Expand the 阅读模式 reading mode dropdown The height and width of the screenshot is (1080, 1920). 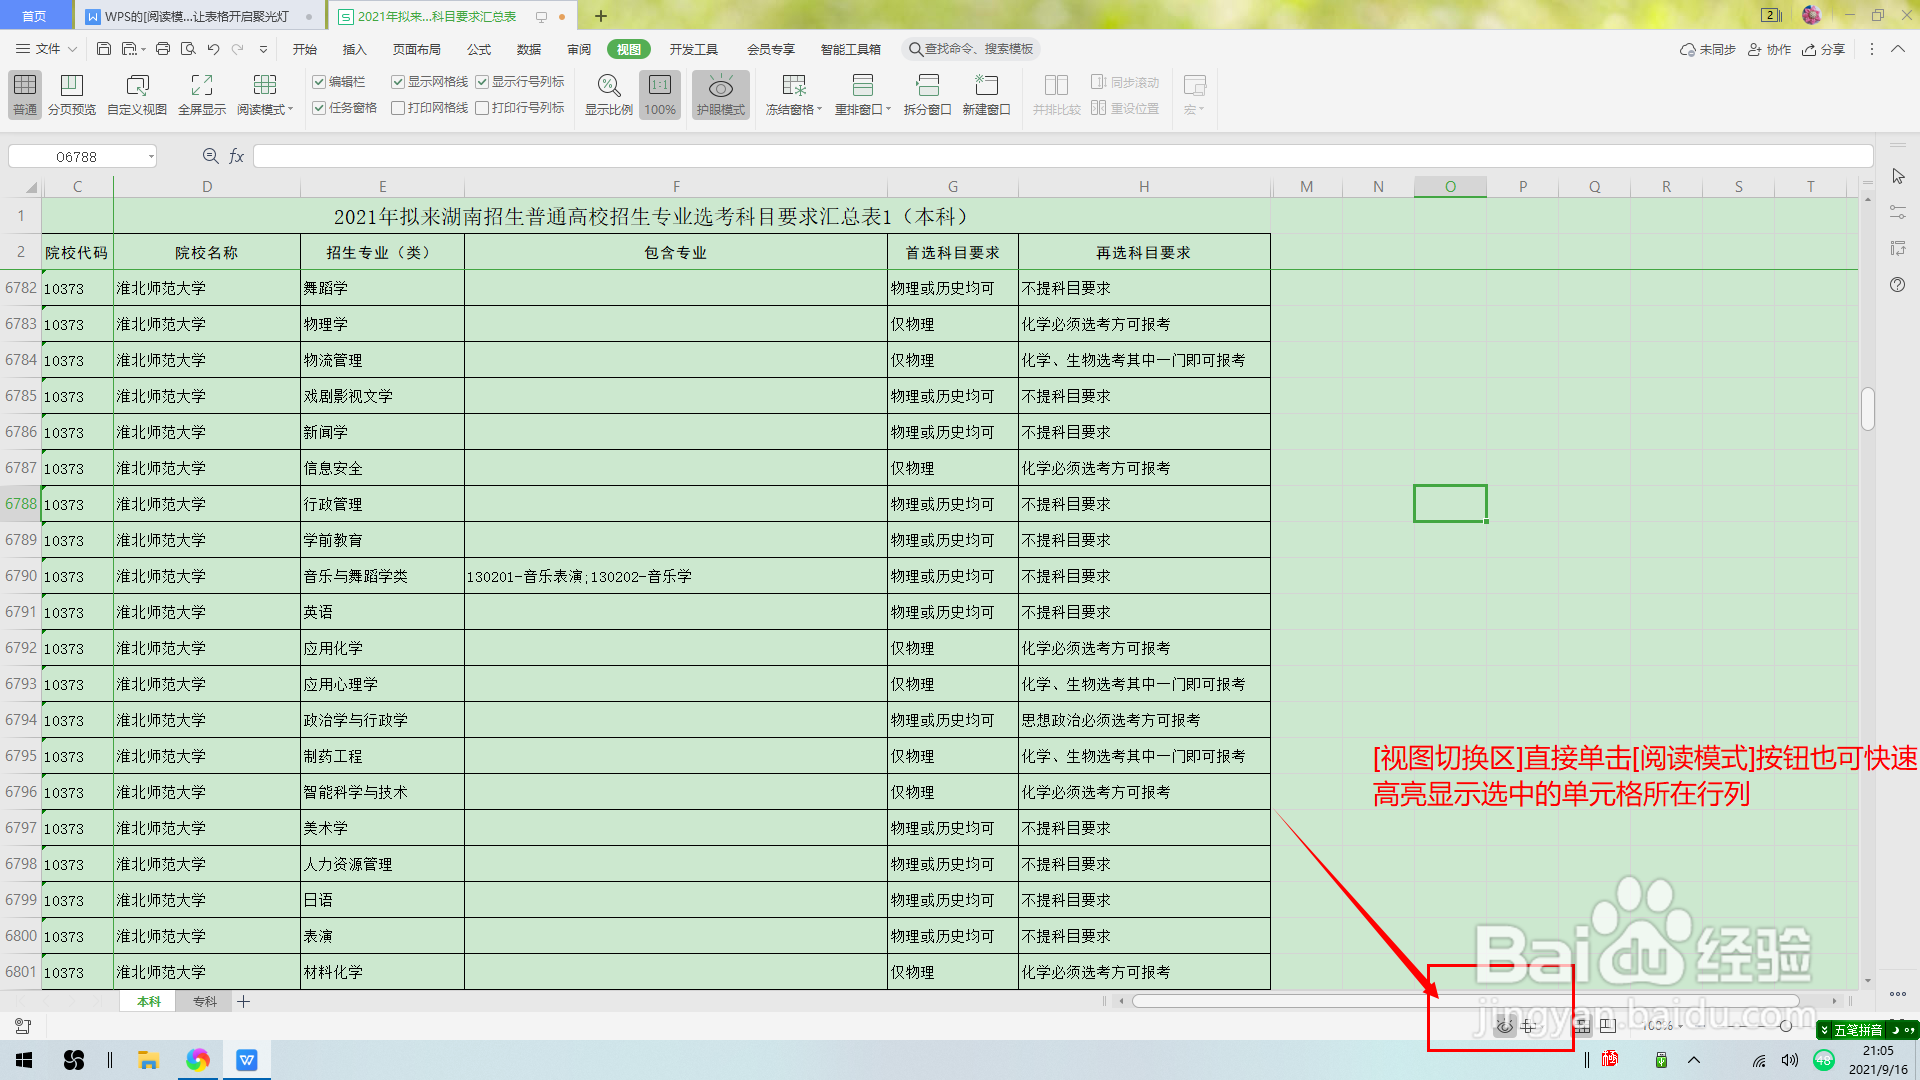point(290,110)
